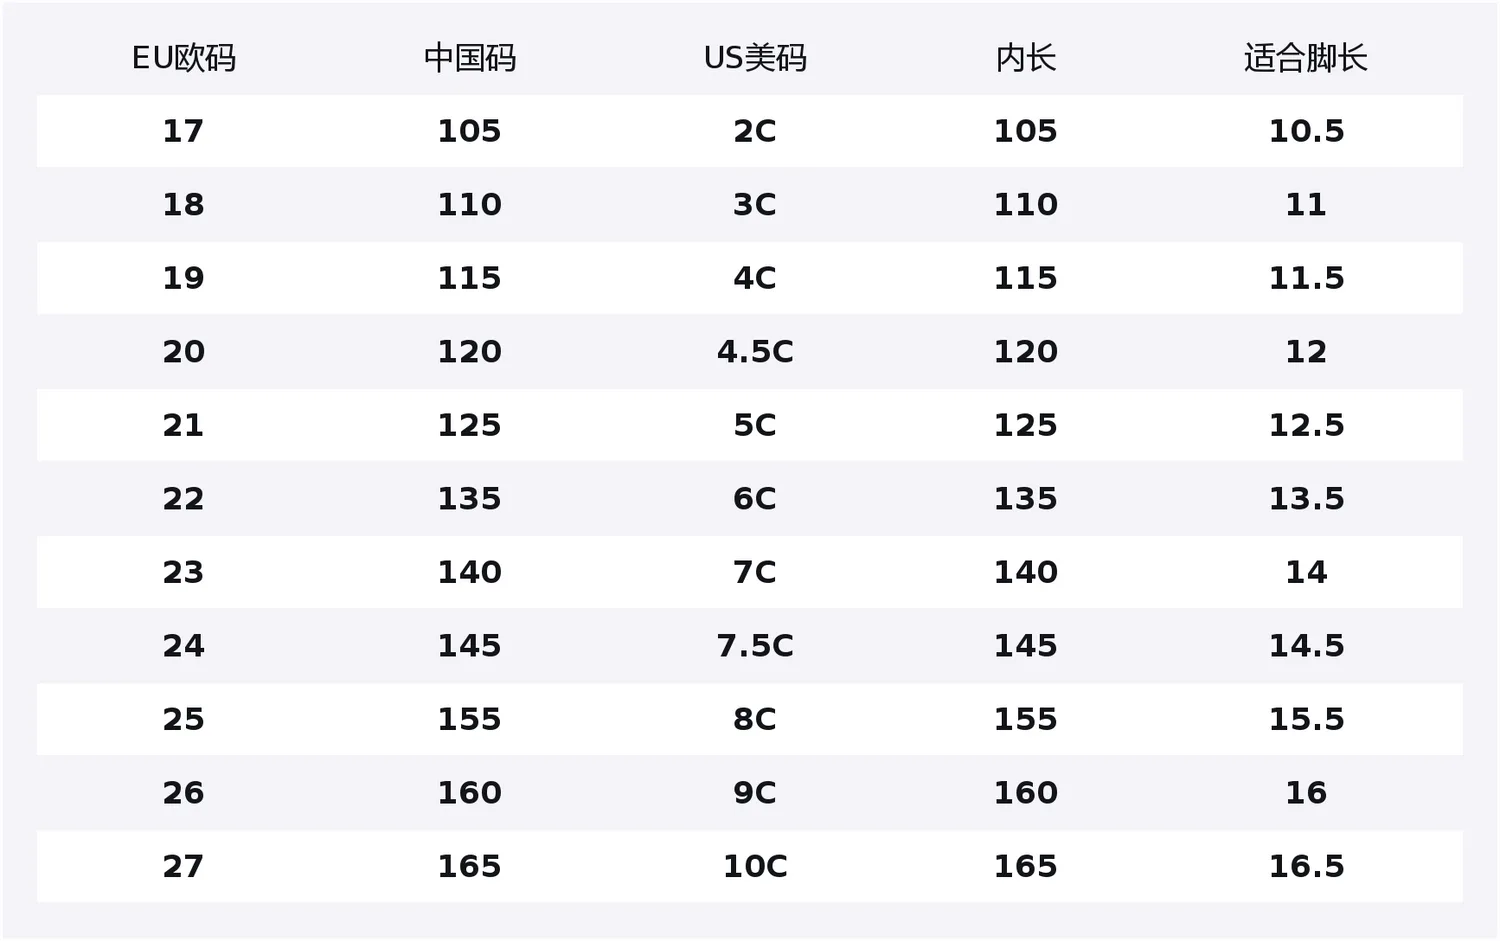Select US size 2C cell
The height and width of the screenshot is (941, 1500).
[x=755, y=131]
